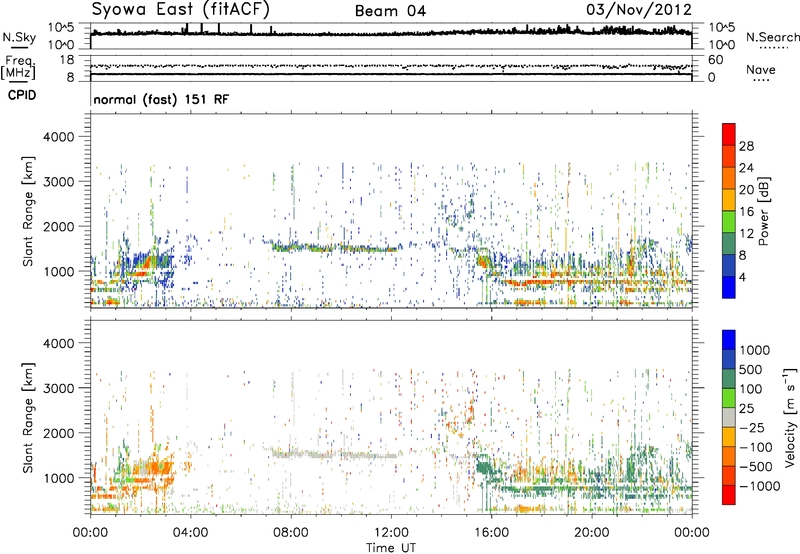Click the 'Beam 04' label
This screenshot has height=554, width=800.
click(x=390, y=11)
